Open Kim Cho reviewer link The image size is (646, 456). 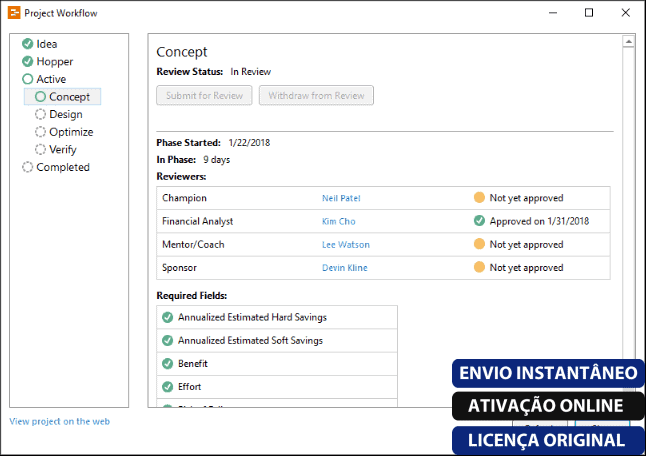[x=339, y=222]
